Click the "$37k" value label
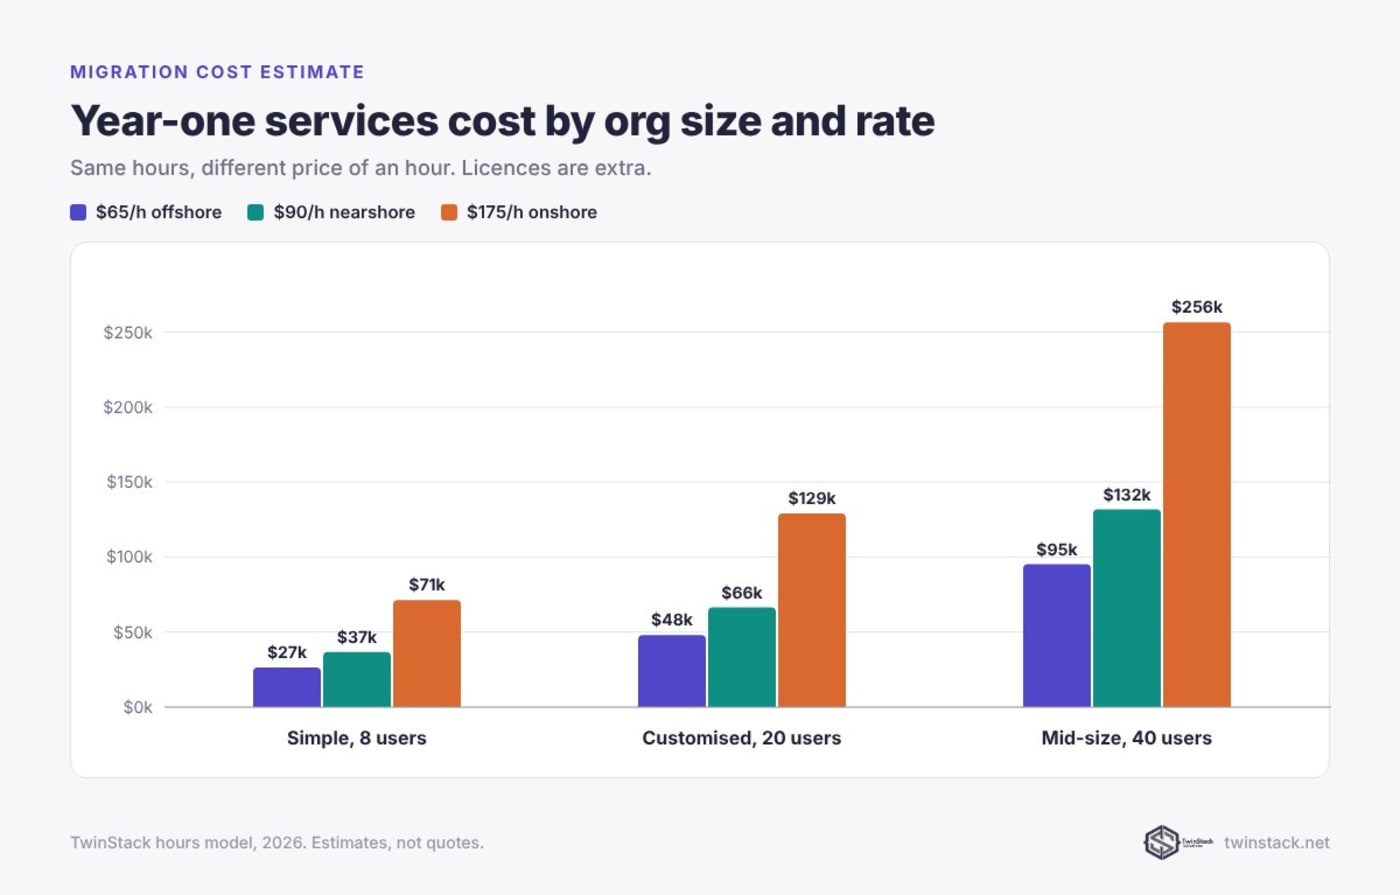 click(357, 637)
